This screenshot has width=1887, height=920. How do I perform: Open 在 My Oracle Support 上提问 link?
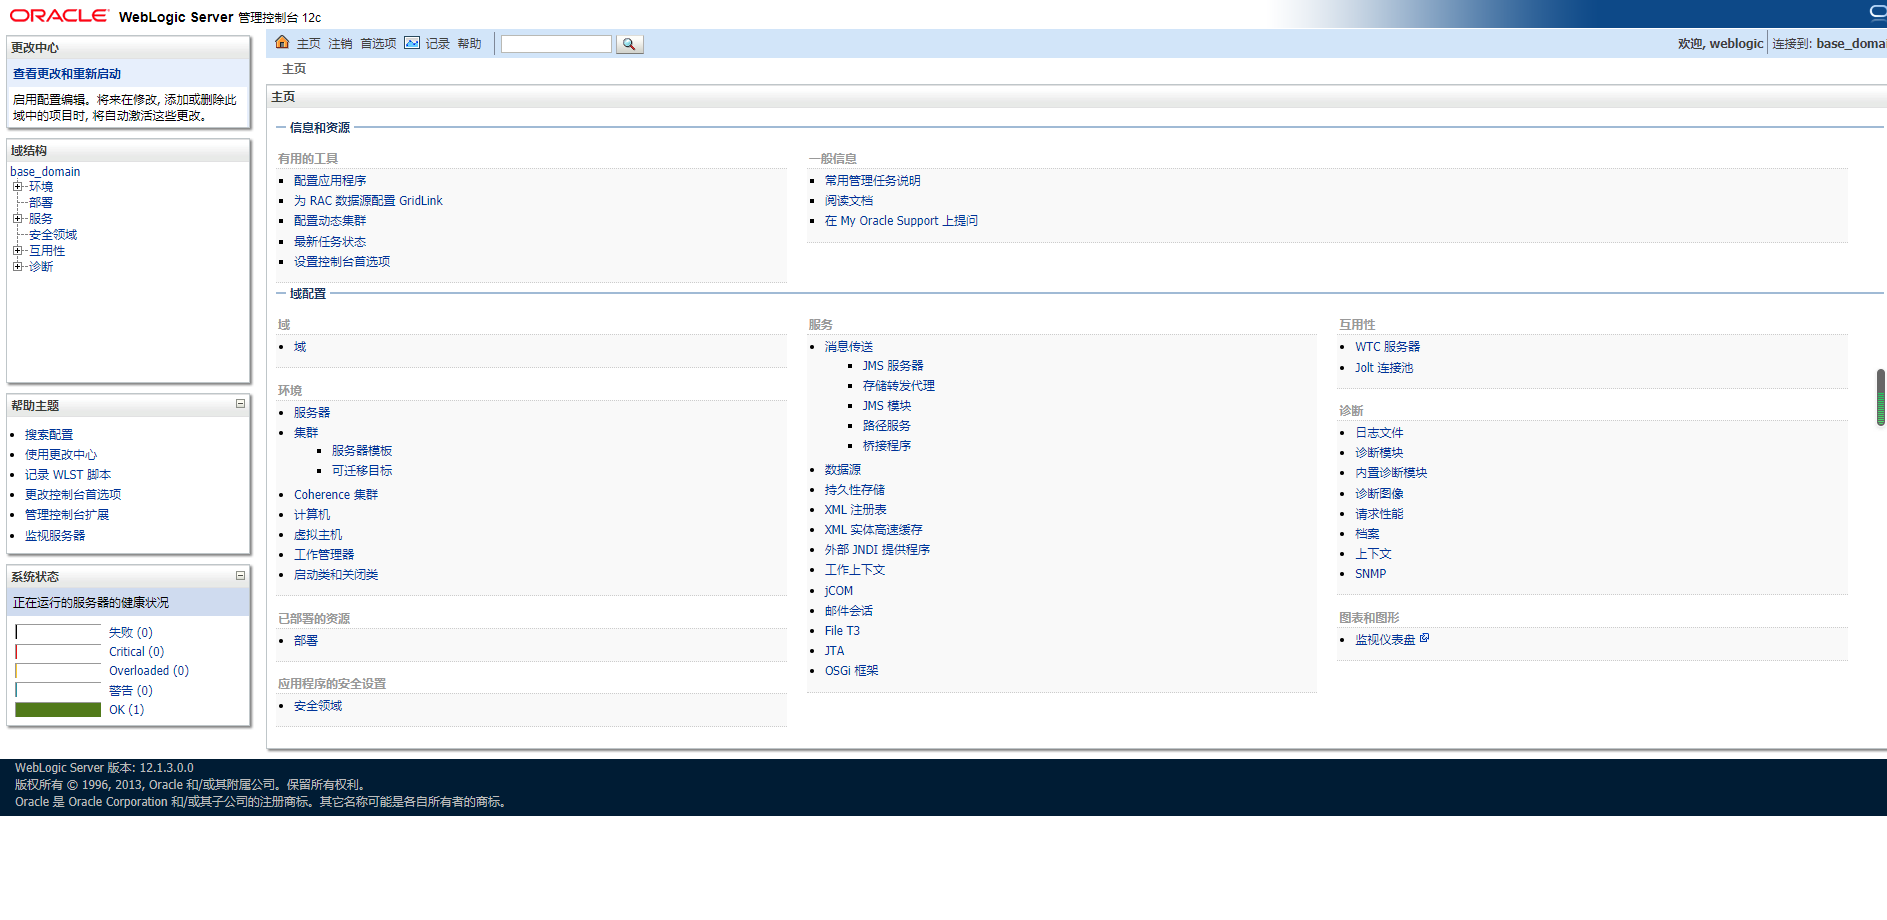(901, 221)
